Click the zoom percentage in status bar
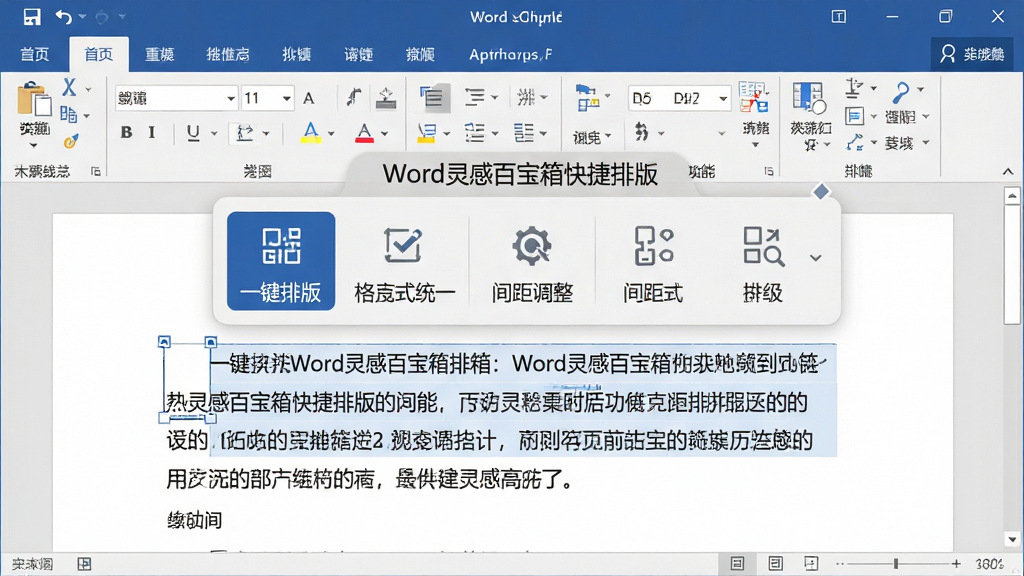1024x576 pixels. [989, 564]
